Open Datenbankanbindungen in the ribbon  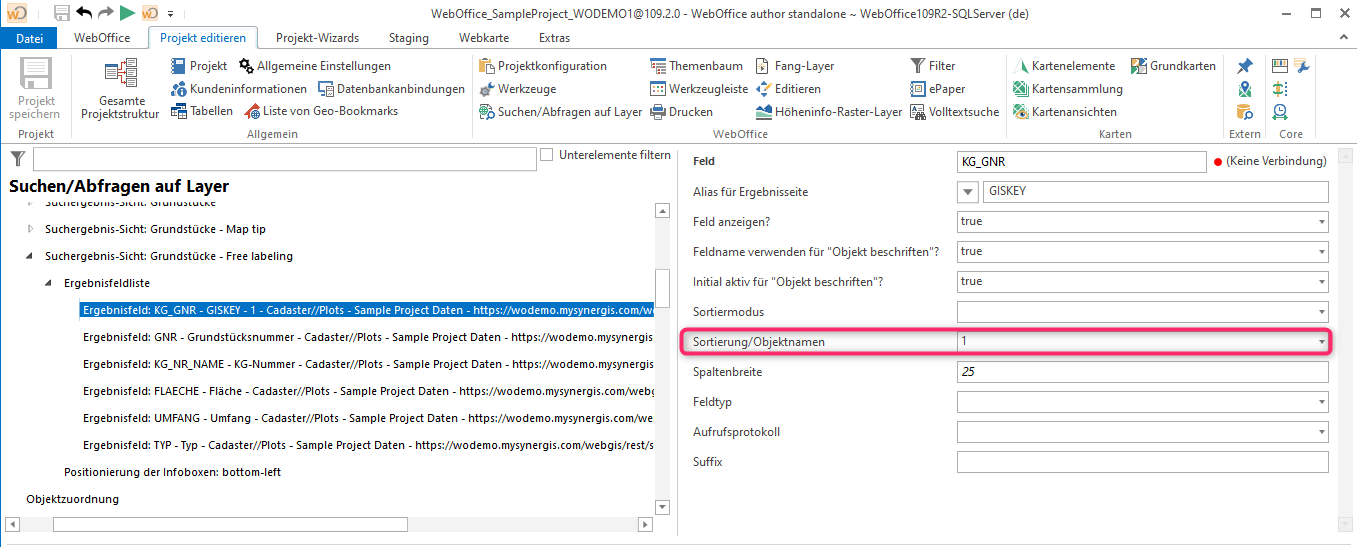[391, 89]
